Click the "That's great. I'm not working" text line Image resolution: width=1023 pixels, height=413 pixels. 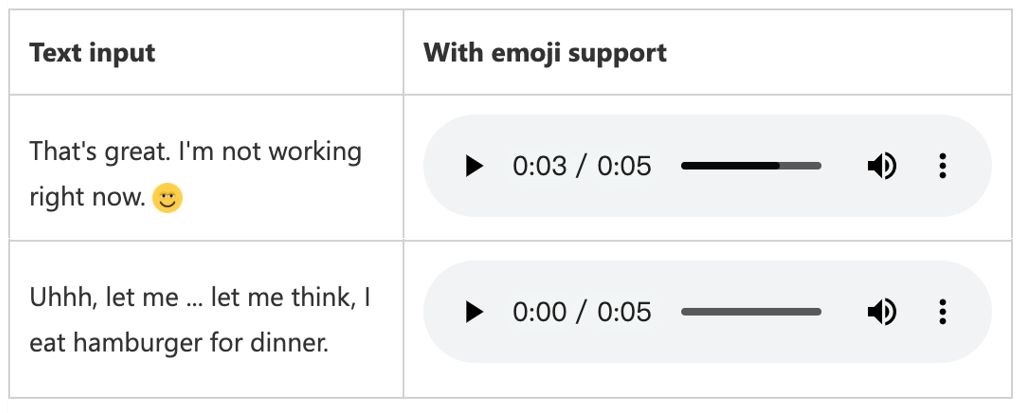196,151
